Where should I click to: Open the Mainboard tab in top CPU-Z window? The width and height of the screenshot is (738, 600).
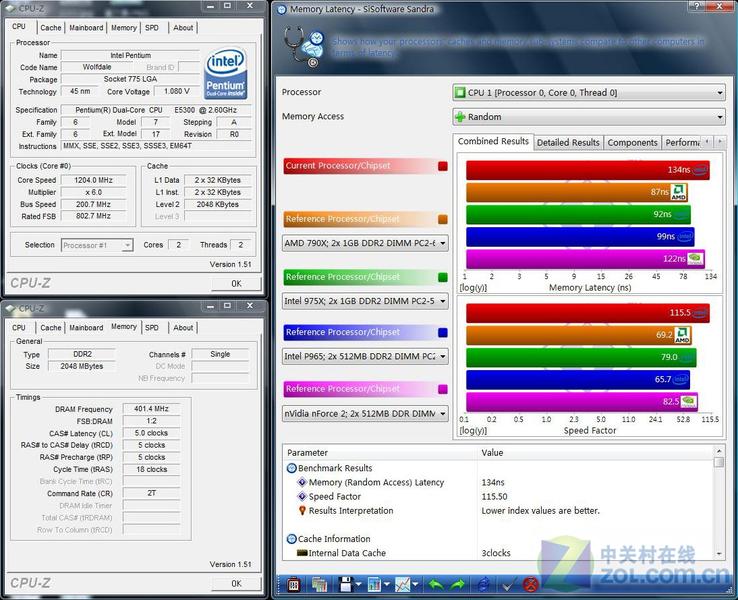click(x=86, y=28)
